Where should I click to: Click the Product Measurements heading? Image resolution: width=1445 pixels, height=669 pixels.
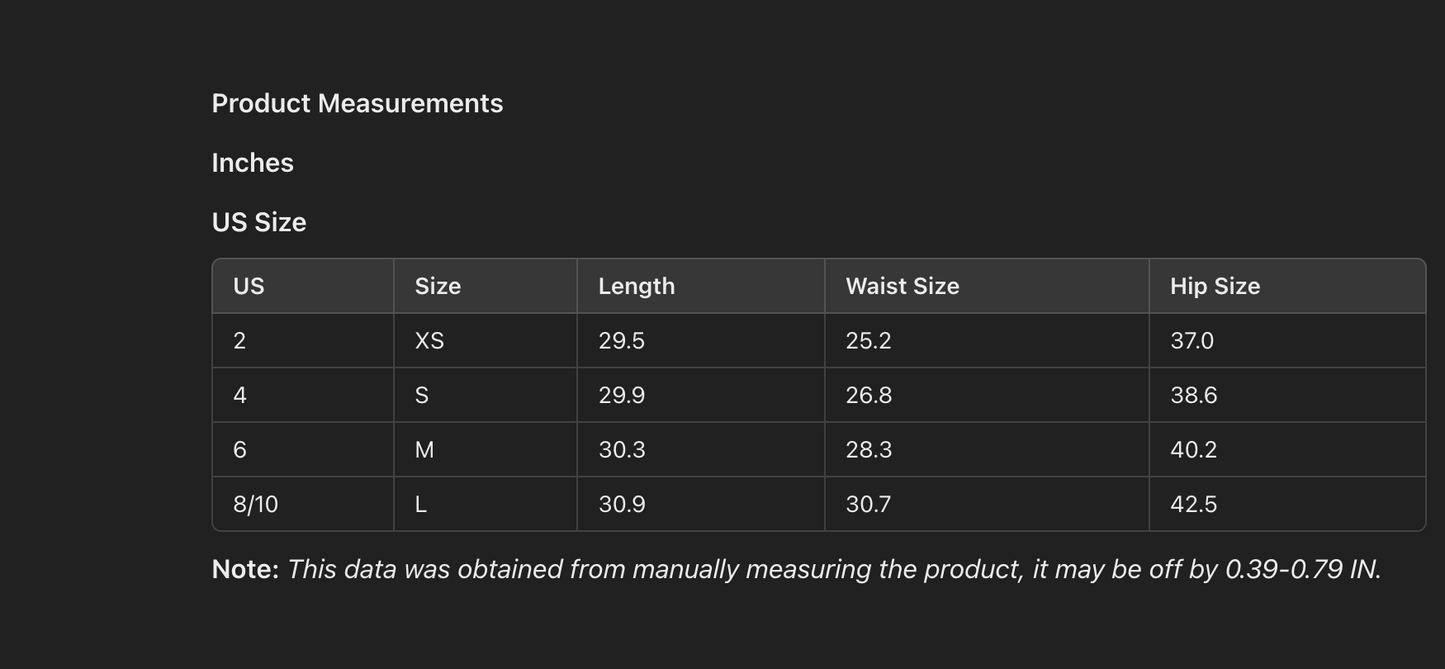click(357, 104)
